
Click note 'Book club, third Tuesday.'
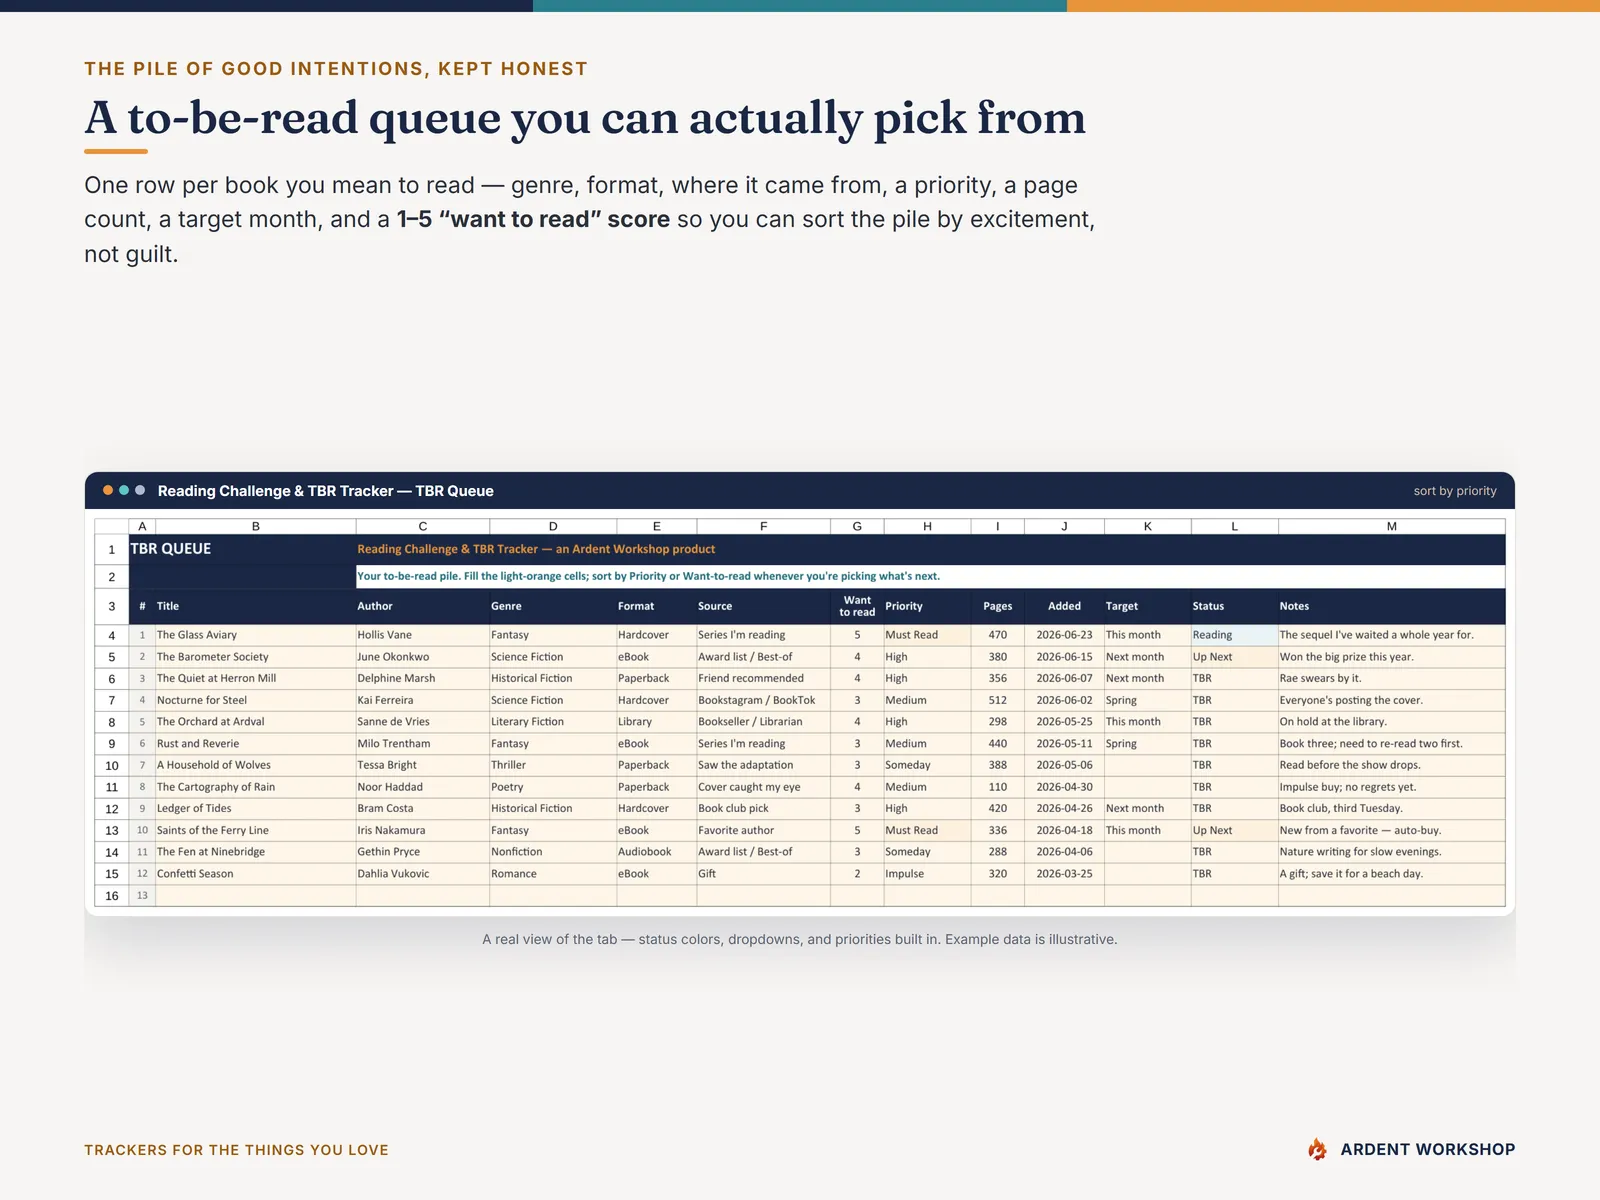pyautogui.click(x=1392, y=809)
